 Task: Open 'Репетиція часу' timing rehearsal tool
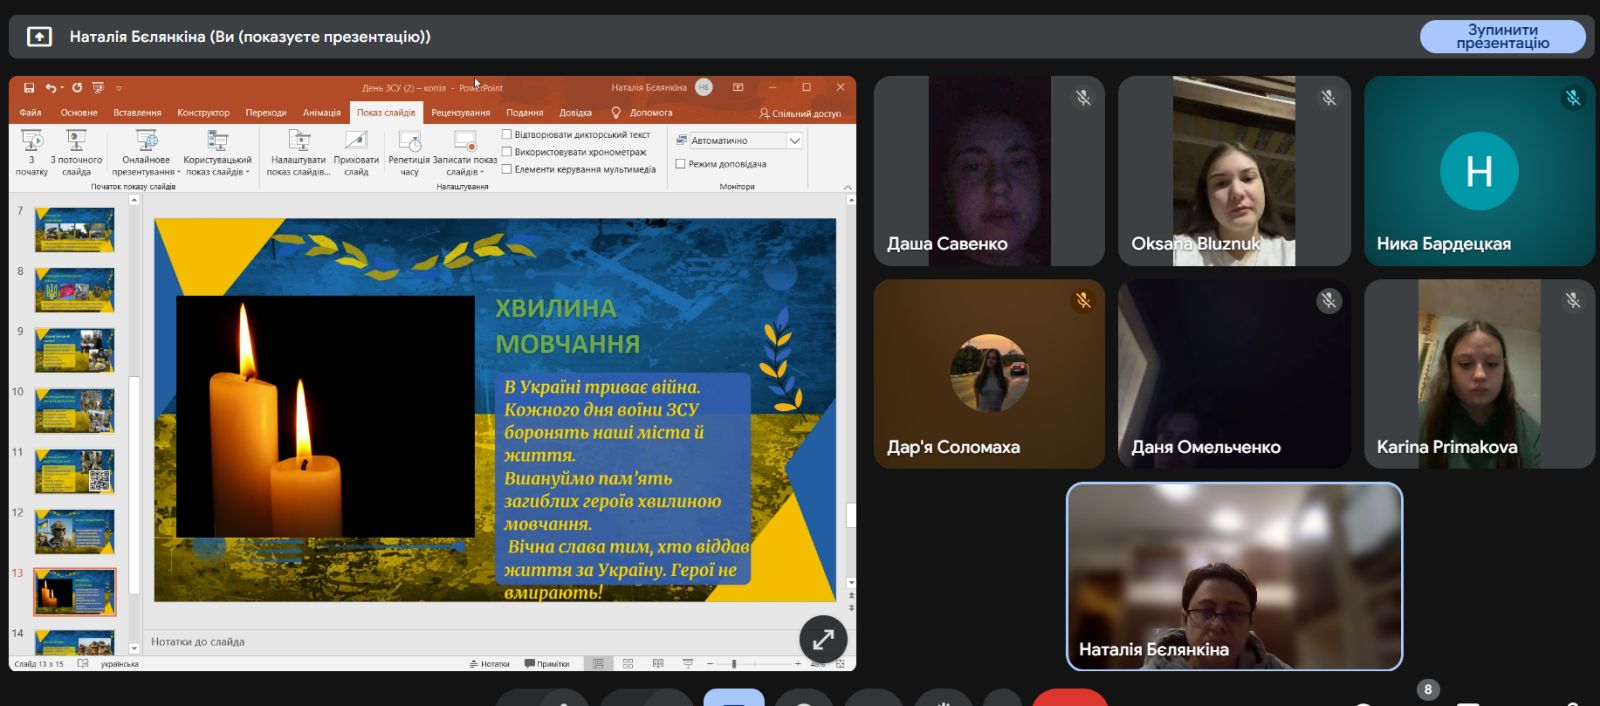point(409,142)
